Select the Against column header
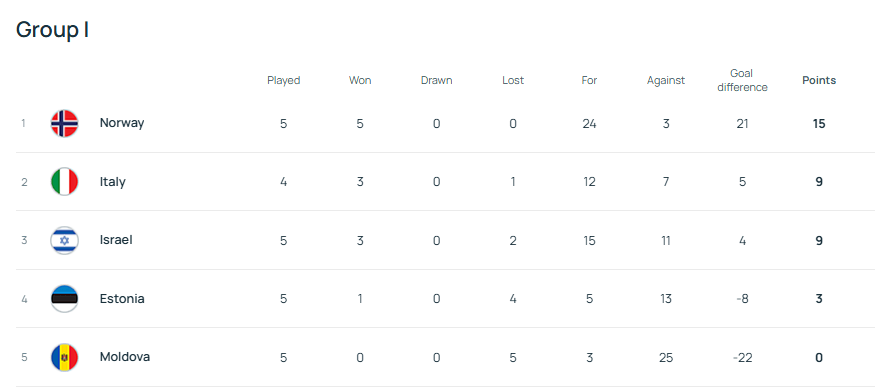The width and height of the screenshot is (875, 391). coord(666,80)
